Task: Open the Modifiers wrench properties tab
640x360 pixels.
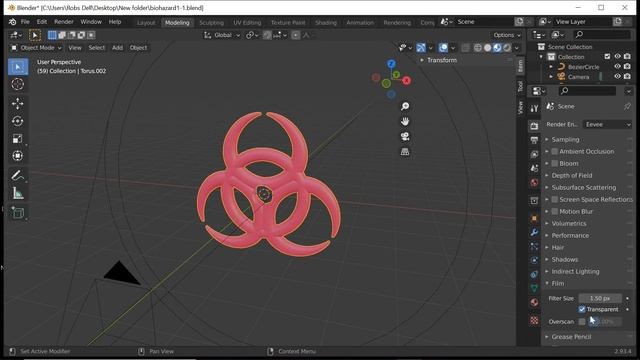Action: click(x=534, y=233)
